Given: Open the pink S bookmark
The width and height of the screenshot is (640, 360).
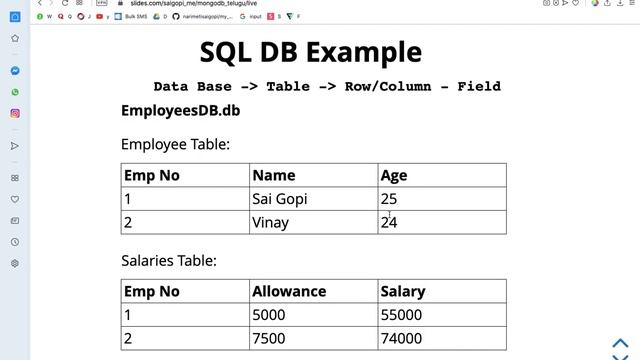Looking at the screenshot, I should 274,17.
